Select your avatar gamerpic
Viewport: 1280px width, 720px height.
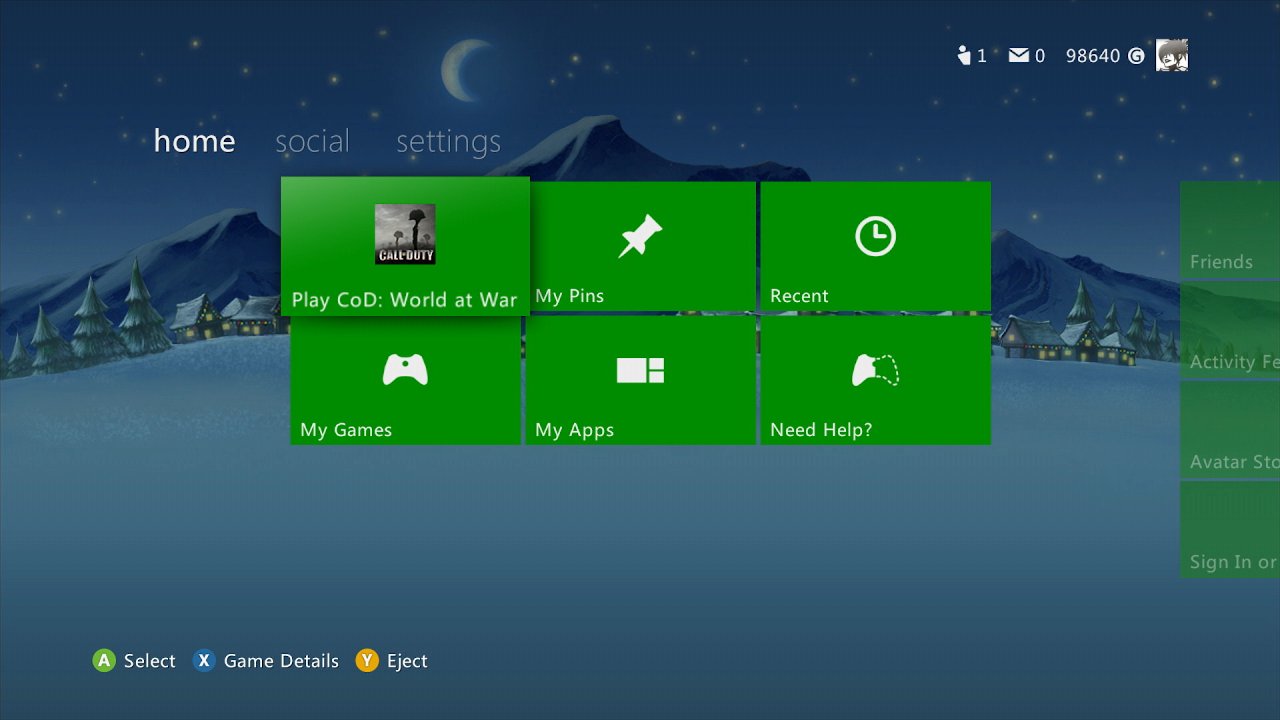pyautogui.click(x=1170, y=55)
